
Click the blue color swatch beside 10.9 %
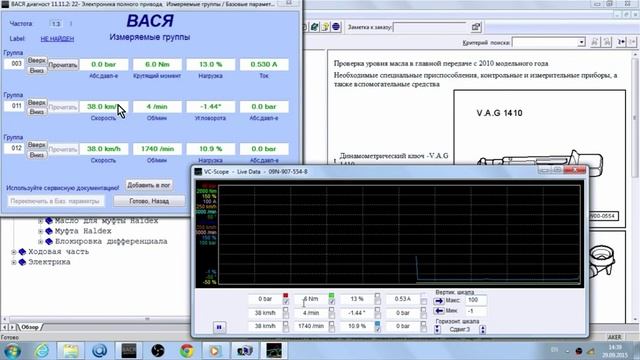(x=377, y=323)
